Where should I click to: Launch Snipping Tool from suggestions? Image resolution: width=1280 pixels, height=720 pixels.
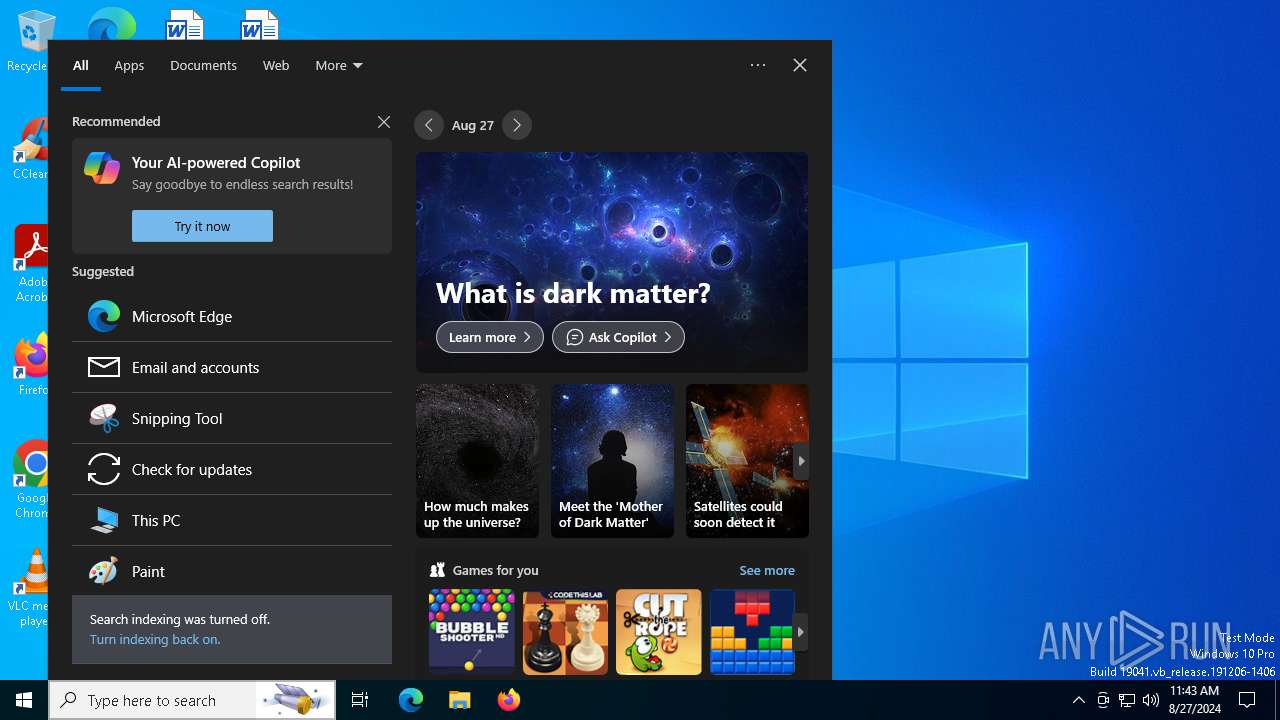click(x=232, y=418)
